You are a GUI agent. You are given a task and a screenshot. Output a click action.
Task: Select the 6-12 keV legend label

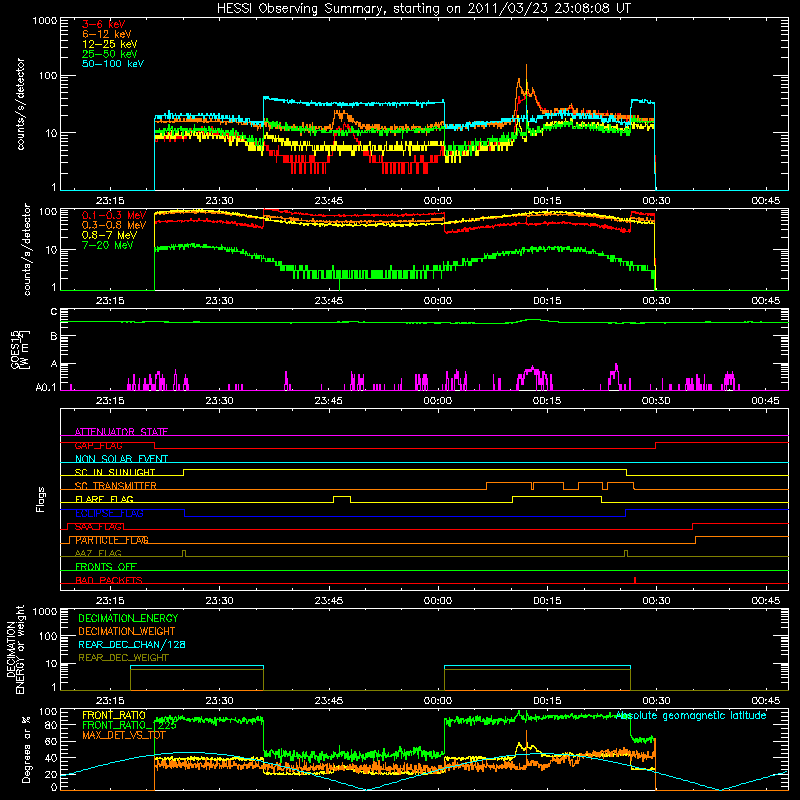[106, 34]
